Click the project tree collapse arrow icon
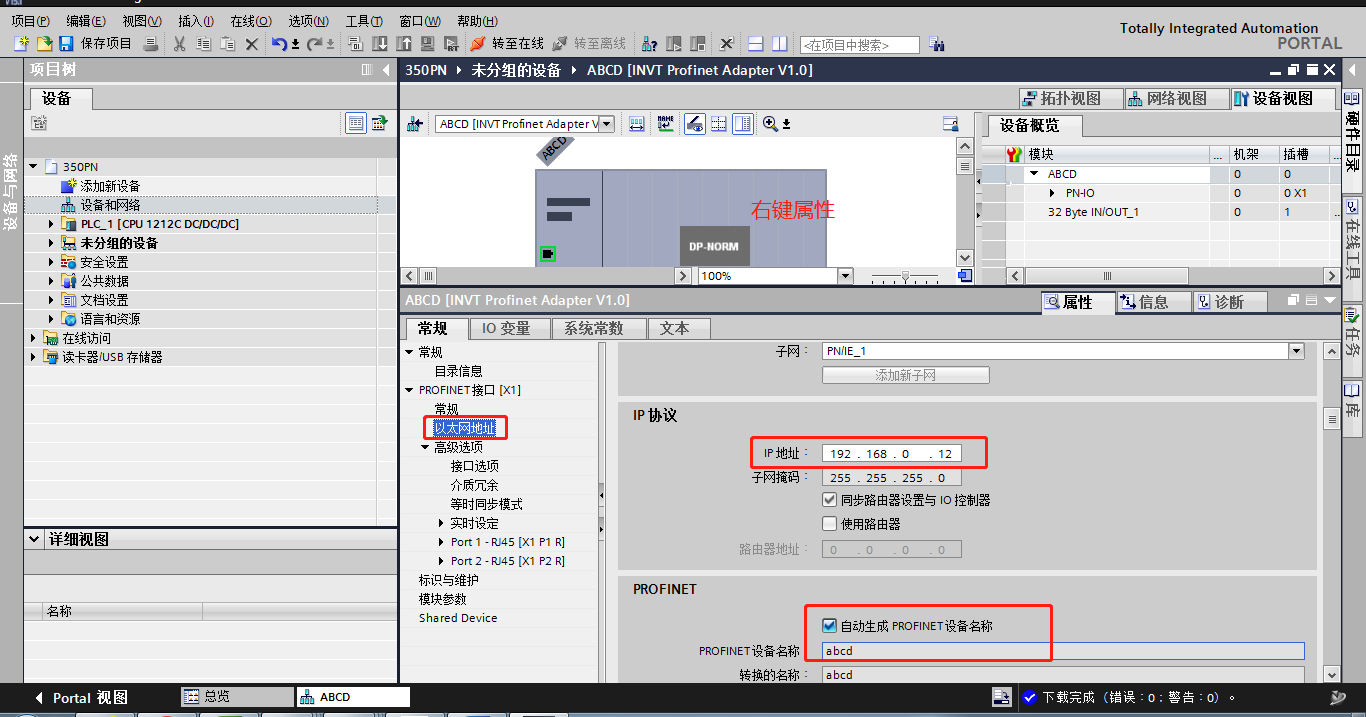Screen dimensions: 1366x717 coord(387,70)
